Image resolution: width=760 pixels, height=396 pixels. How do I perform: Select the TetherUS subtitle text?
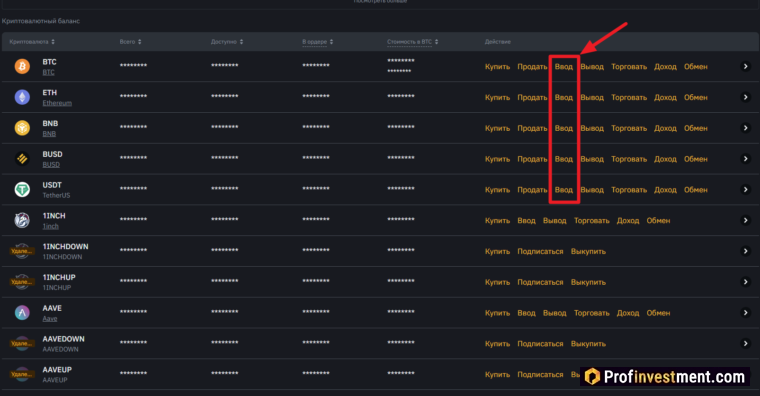[x=56, y=195]
